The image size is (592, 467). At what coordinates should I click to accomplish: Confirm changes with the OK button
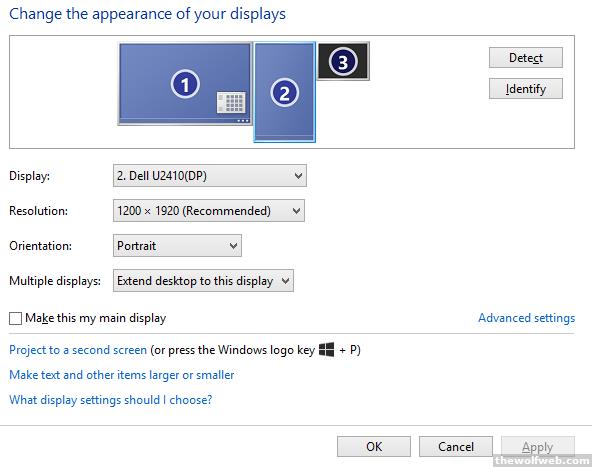pyautogui.click(x=374, y=447)
